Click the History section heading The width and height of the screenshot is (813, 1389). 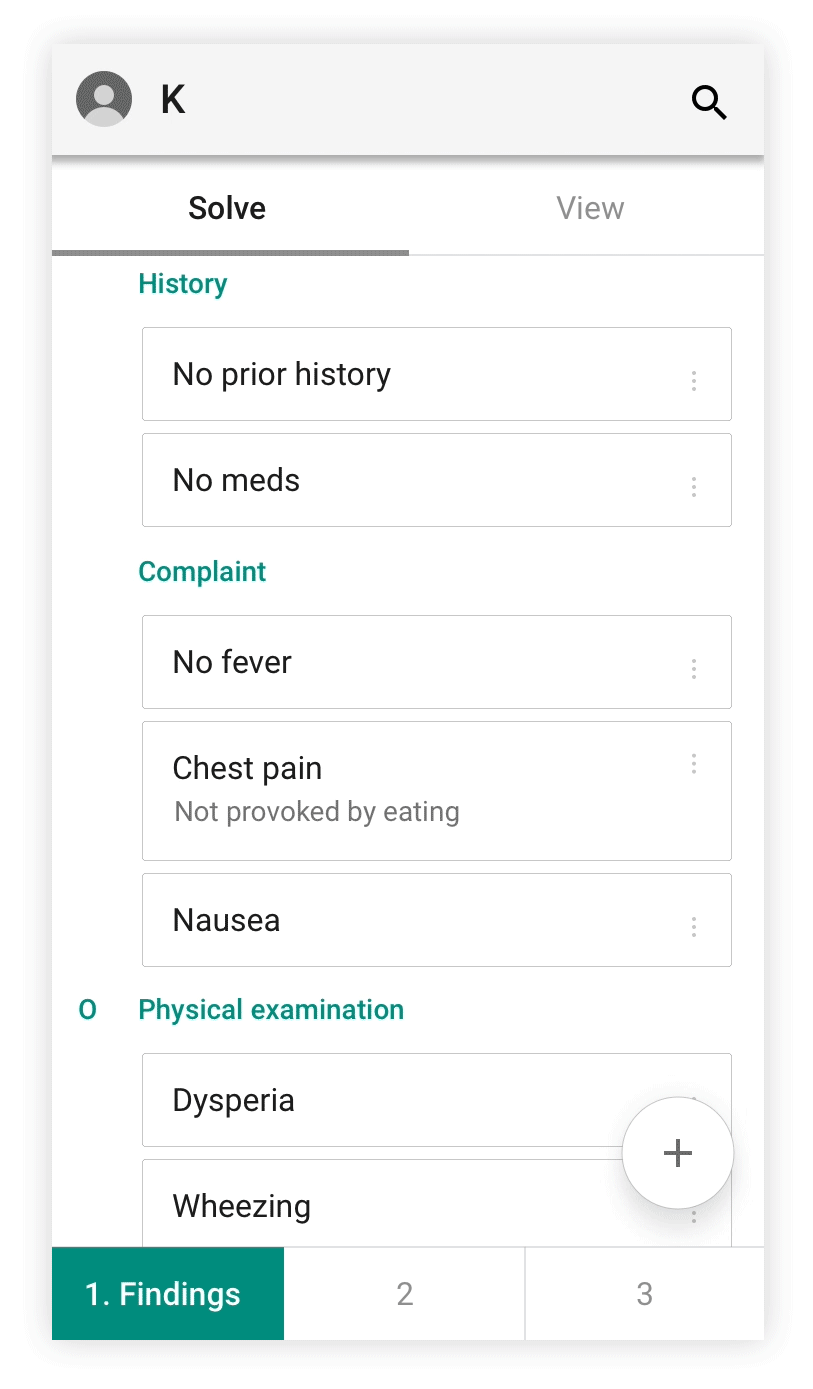[183, 284]
